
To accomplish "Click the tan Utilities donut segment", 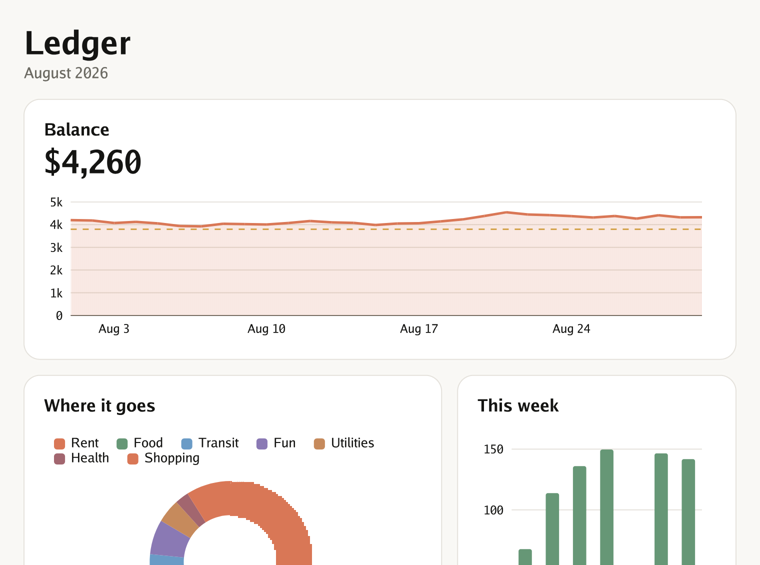I will point(180,520).
